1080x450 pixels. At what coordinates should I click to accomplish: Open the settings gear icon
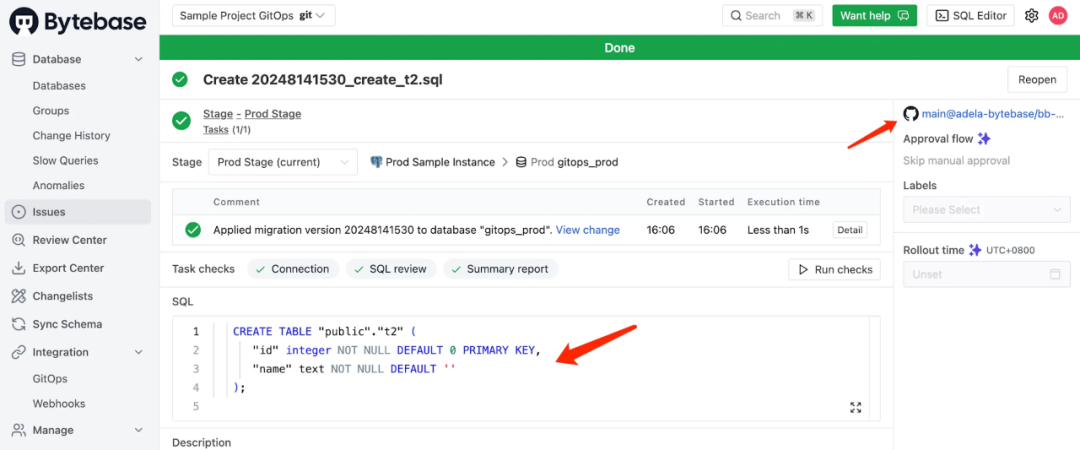click(x=1031, y=15)
